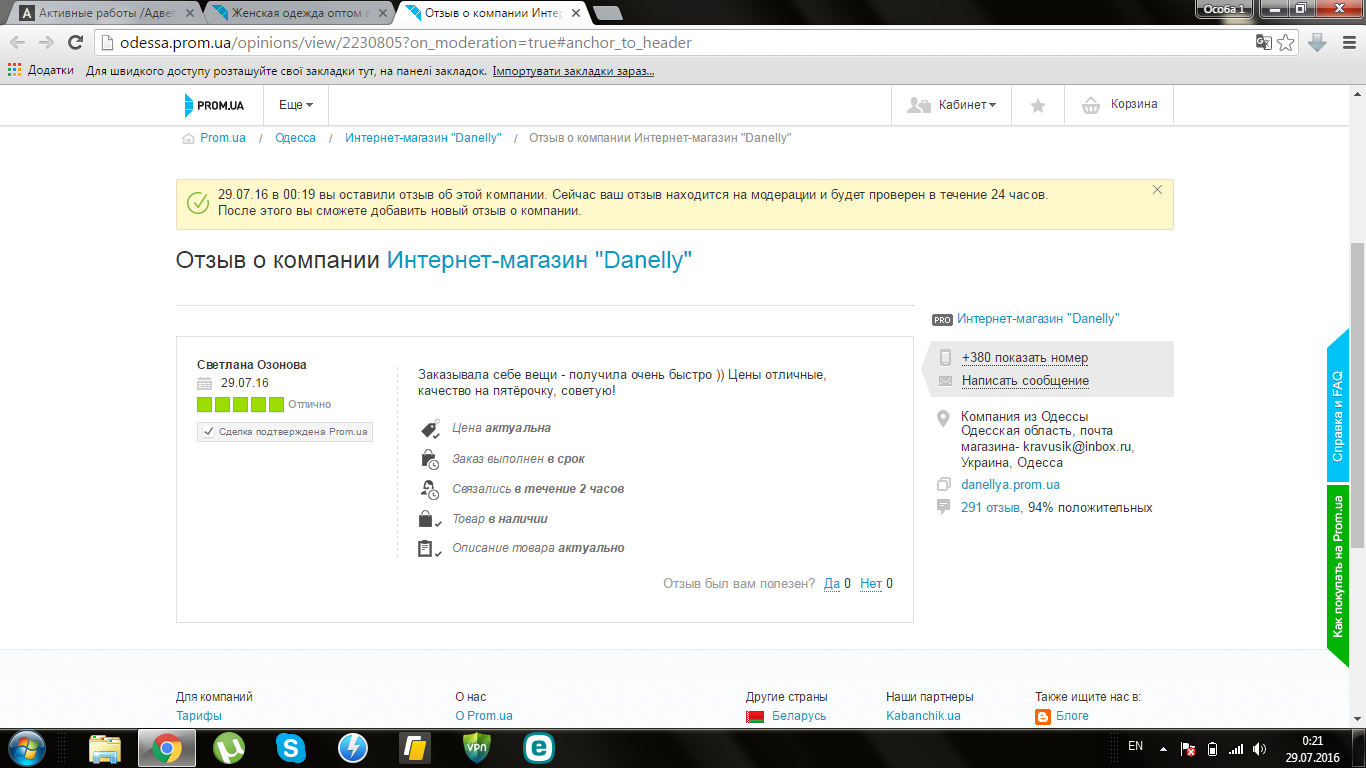
Task: Switch to Активные работы browser tab
Action: (x=105, y=12)
